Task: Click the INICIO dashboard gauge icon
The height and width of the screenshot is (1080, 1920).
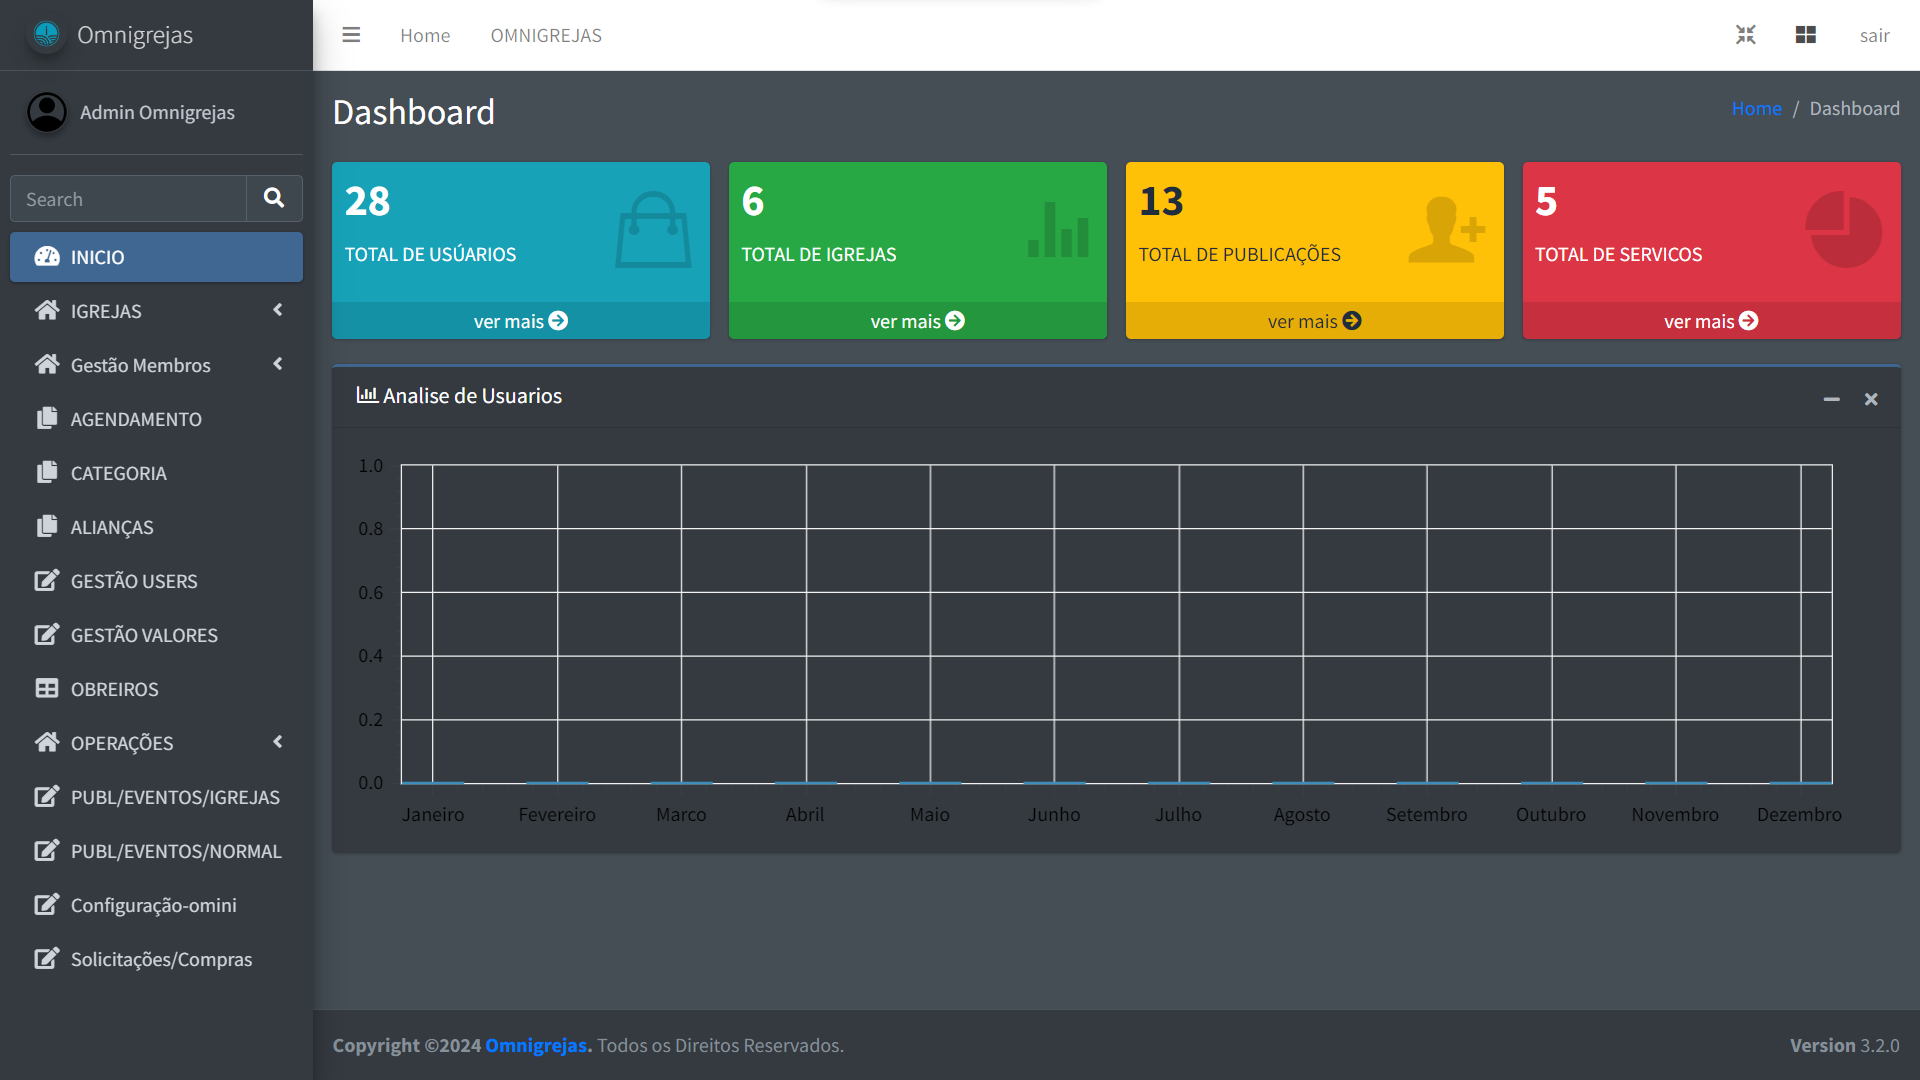Action: [x=47, y=257]
